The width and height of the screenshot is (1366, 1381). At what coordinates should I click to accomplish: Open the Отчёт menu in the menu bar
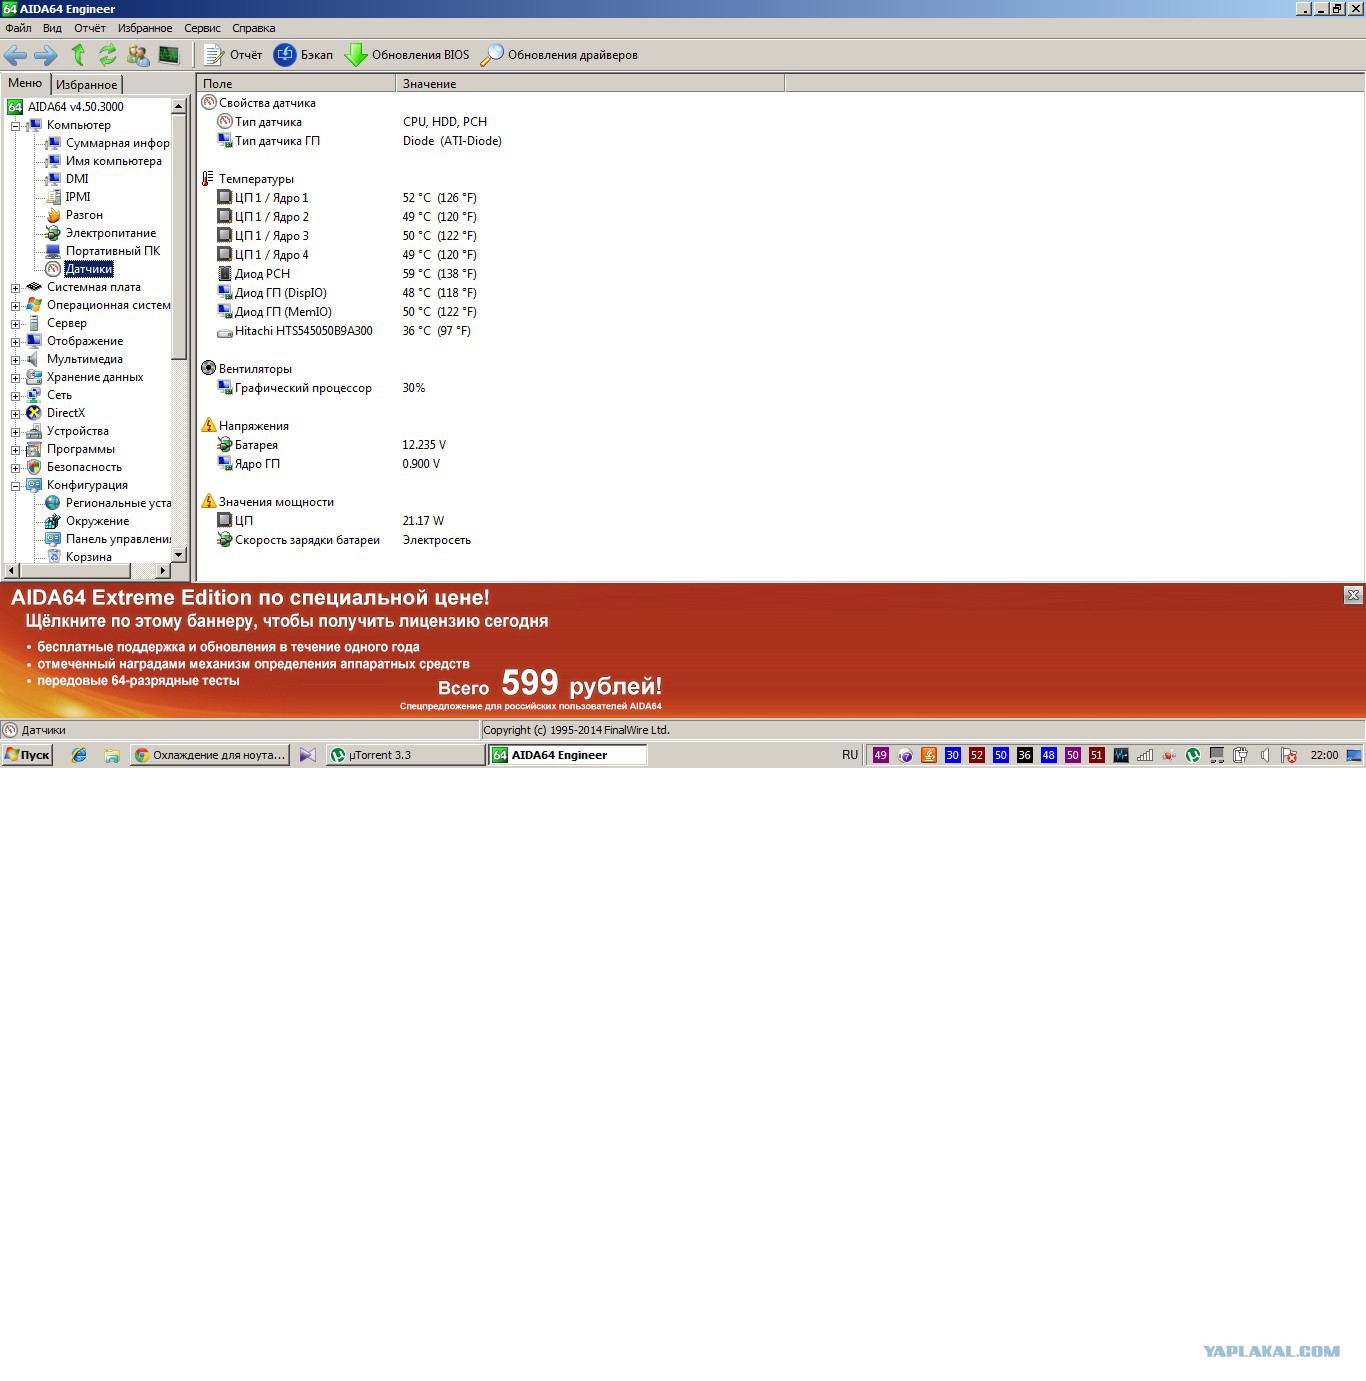[90, 28]
